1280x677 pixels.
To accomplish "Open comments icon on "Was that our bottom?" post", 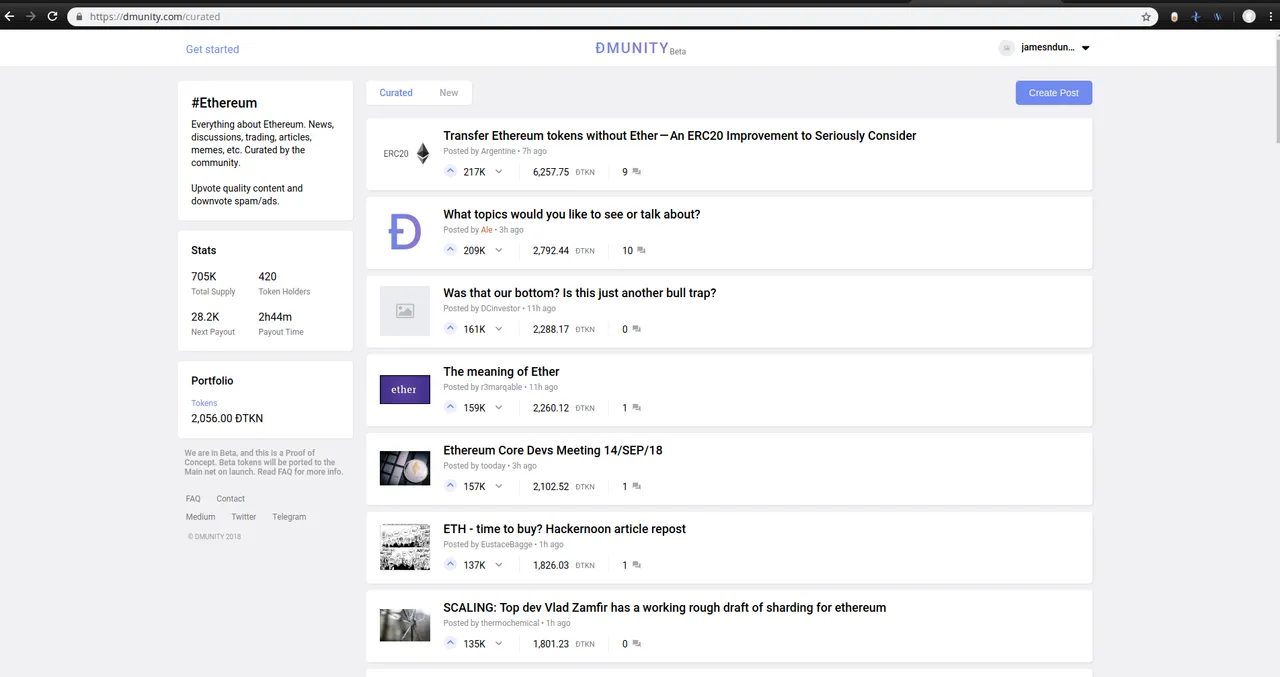I will click(637, 329).
